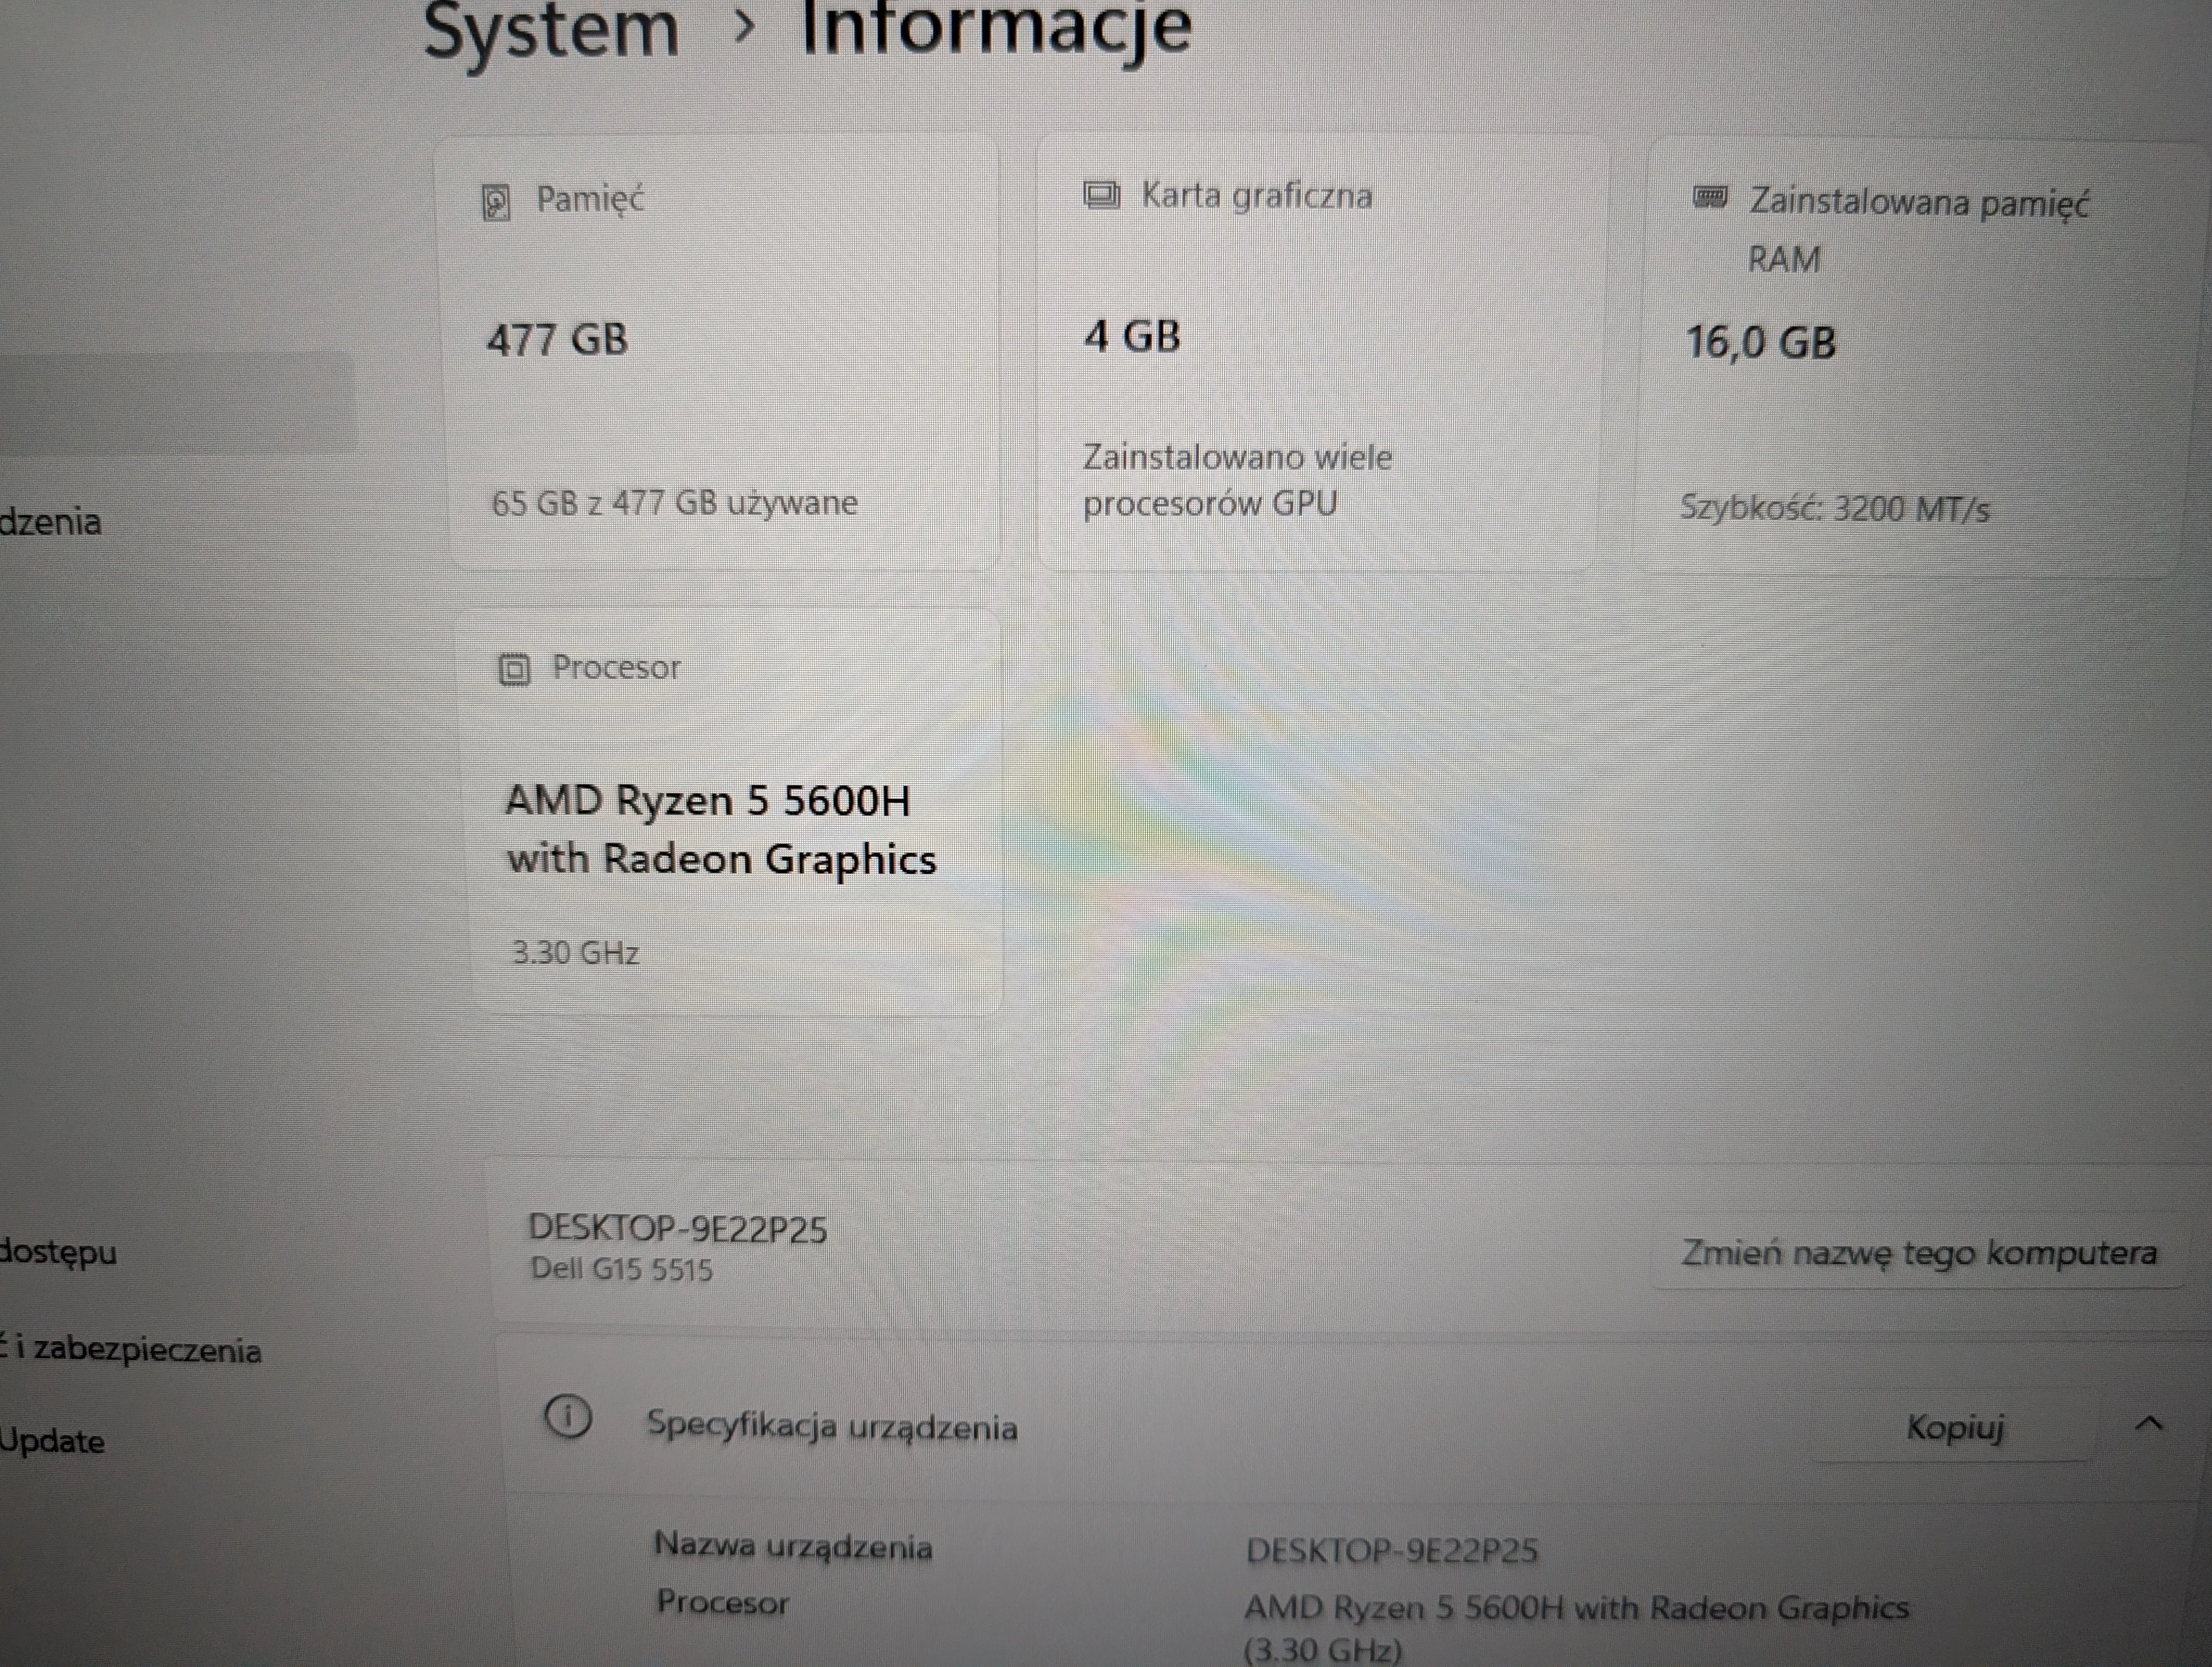
Task: Click the info circle beside Specyfikacja urządzenia
Action: 570,1417
